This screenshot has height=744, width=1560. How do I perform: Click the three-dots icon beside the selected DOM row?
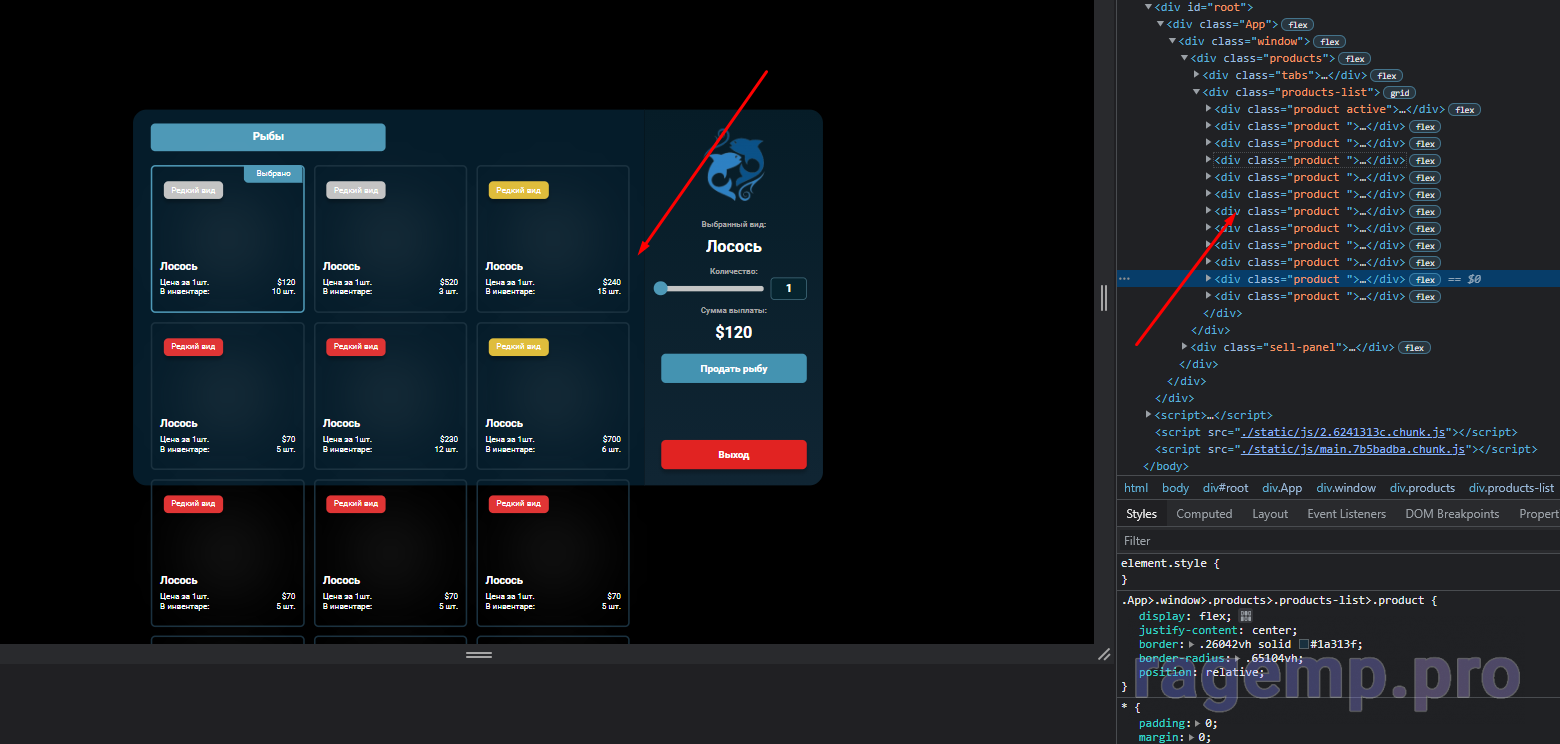click(1125, 279)
